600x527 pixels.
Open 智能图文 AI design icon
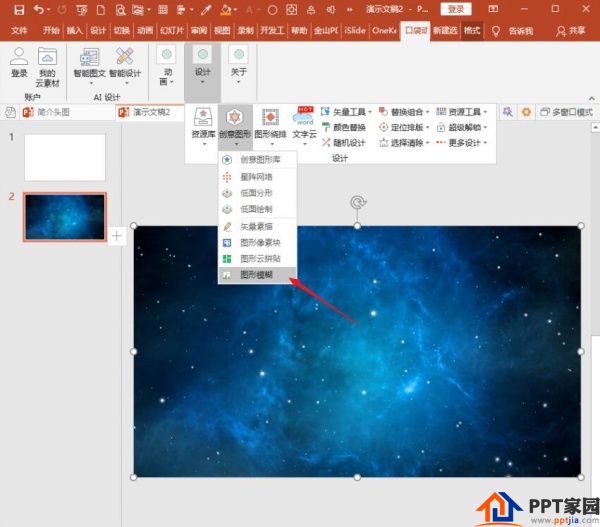point(90,67)
